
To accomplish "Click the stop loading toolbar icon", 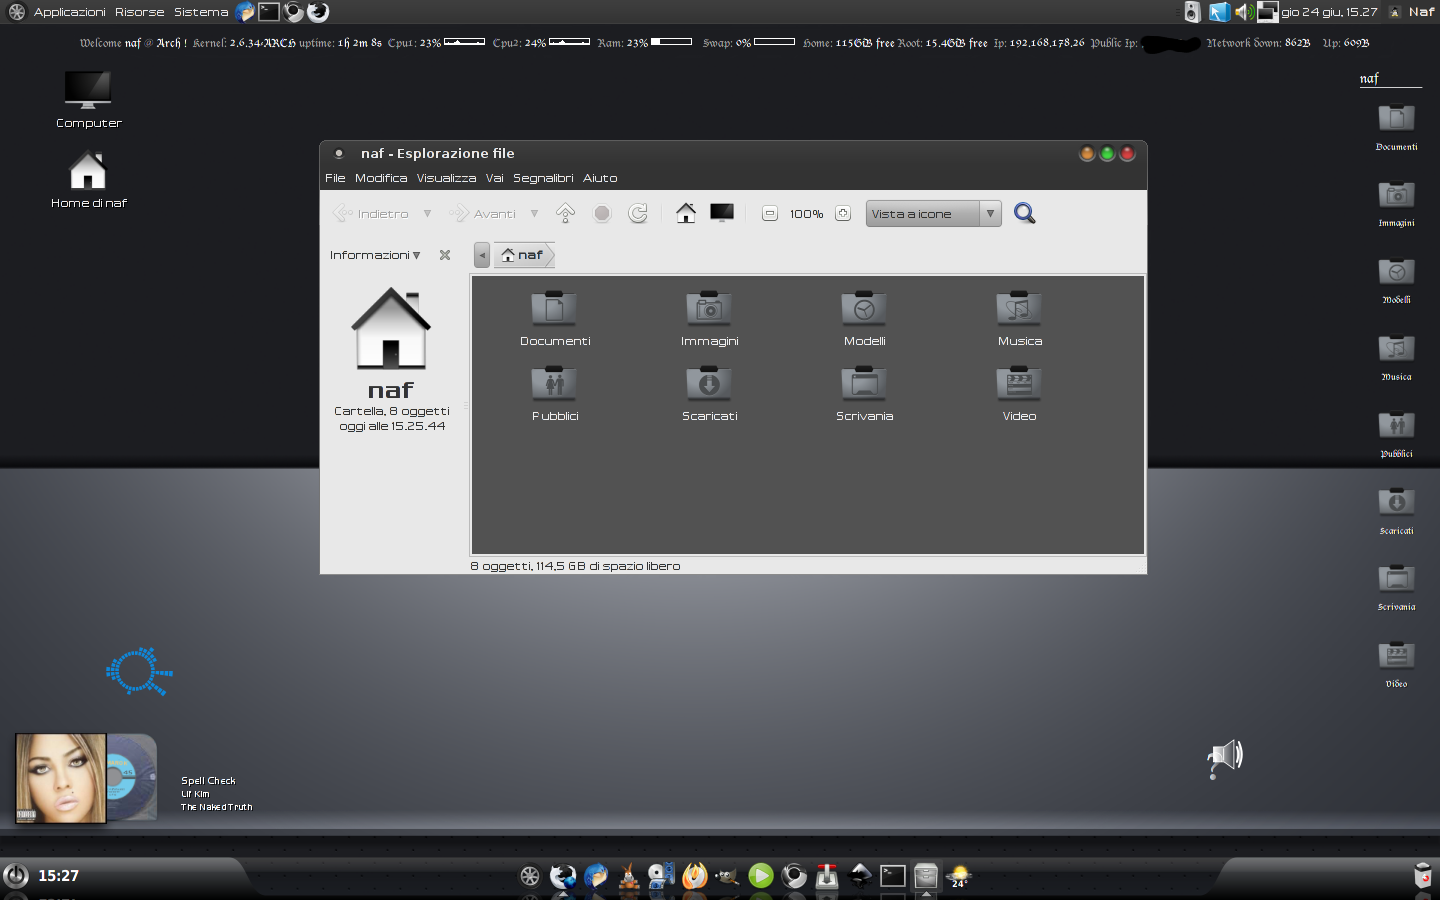I will point(602,213).
